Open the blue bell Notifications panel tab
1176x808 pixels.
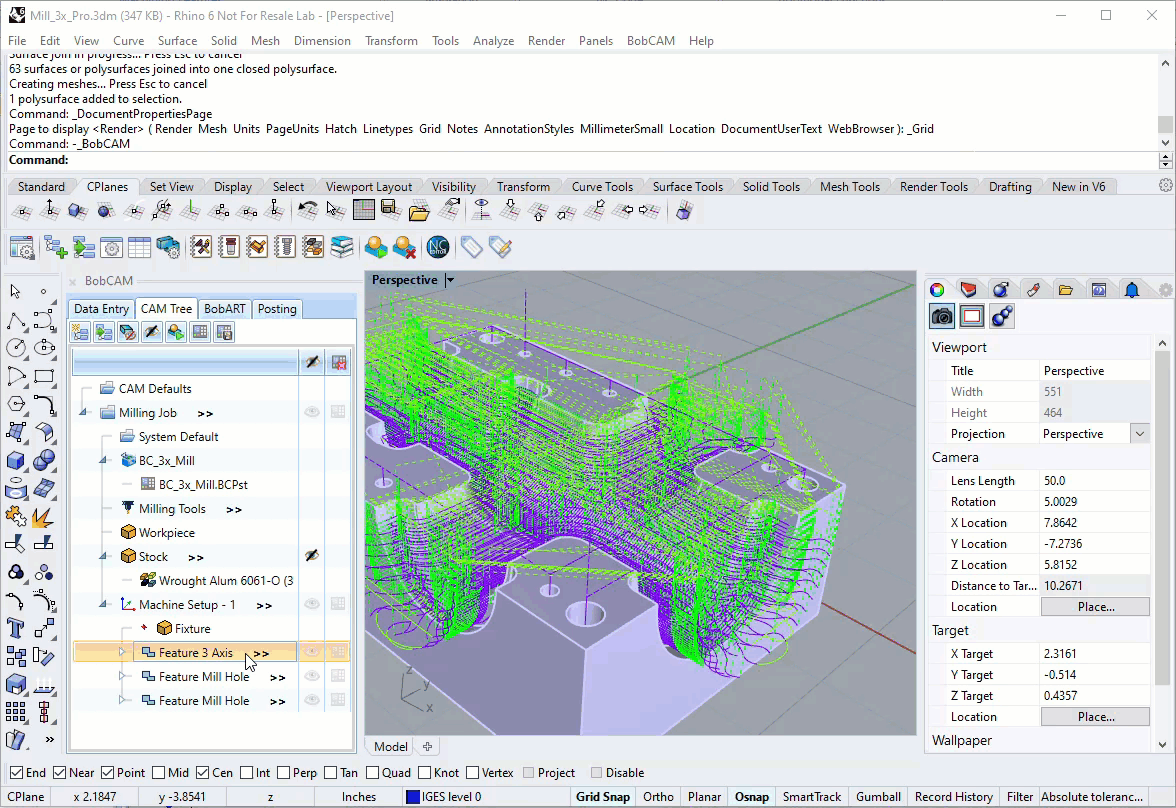coord(1132,290)
